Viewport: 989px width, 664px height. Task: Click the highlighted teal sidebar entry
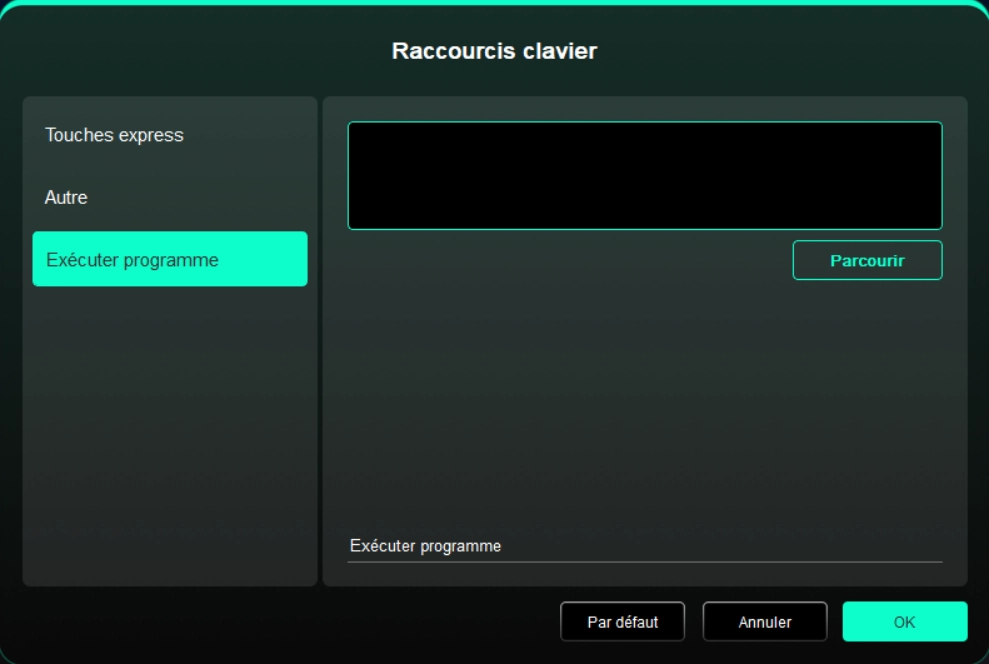coord(169,260)
